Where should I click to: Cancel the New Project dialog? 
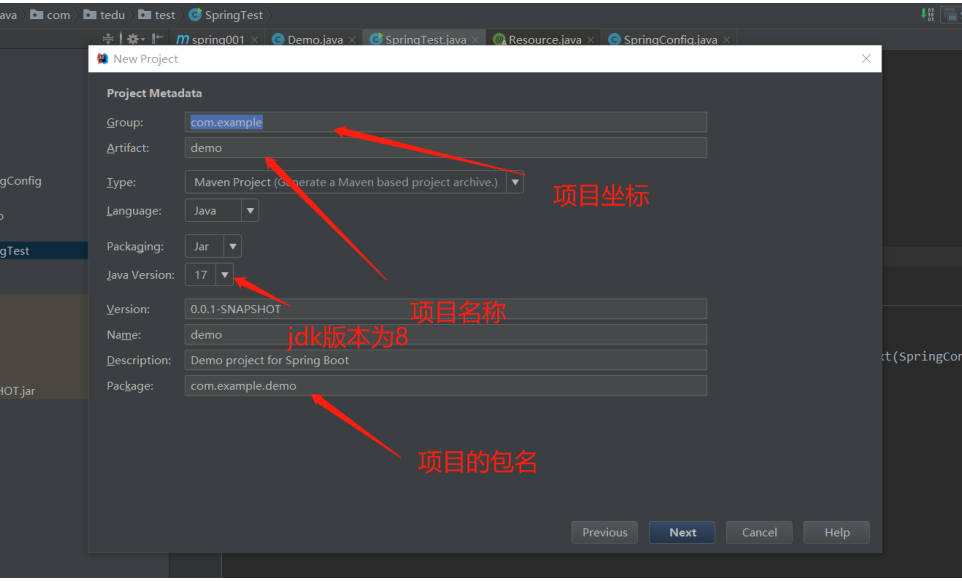(759, 533)
